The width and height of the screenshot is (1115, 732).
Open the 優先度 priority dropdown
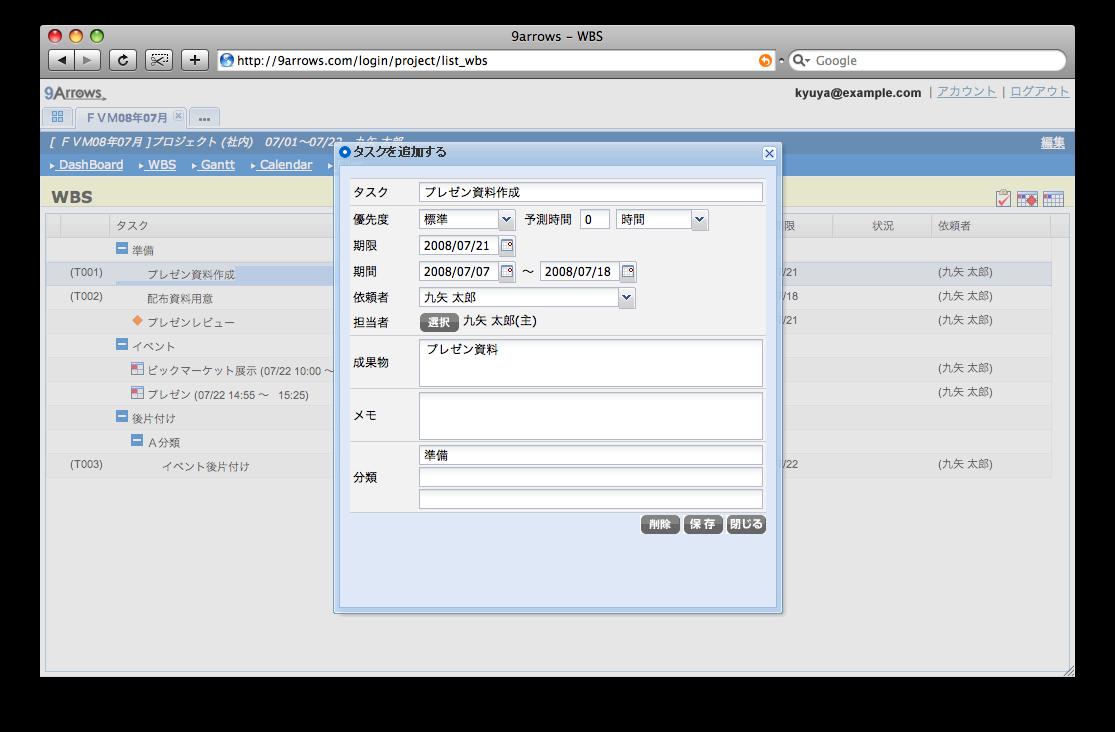pos(506,220)
